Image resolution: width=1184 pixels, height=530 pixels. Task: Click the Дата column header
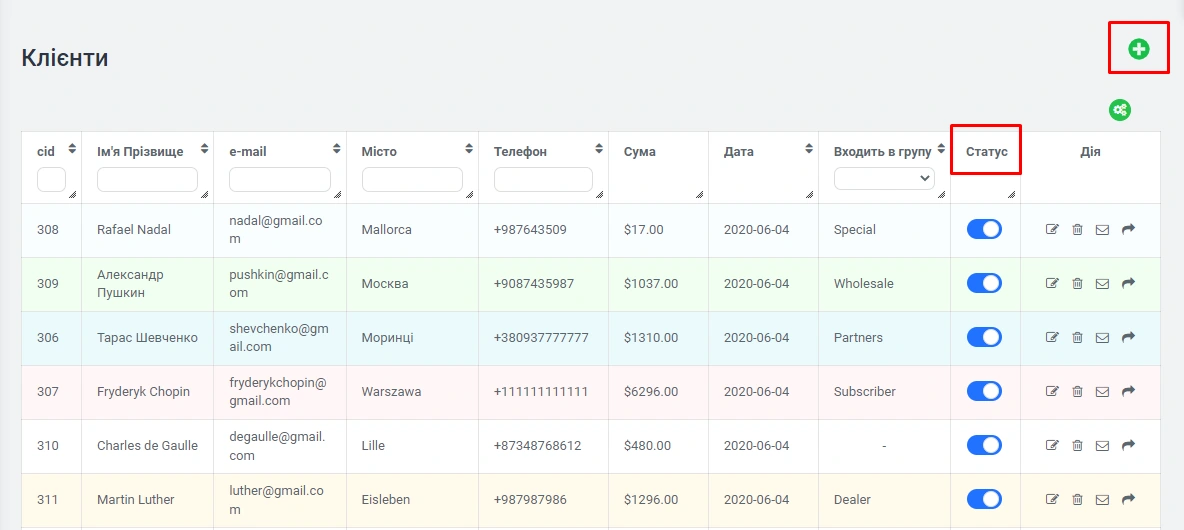(739, 152)
